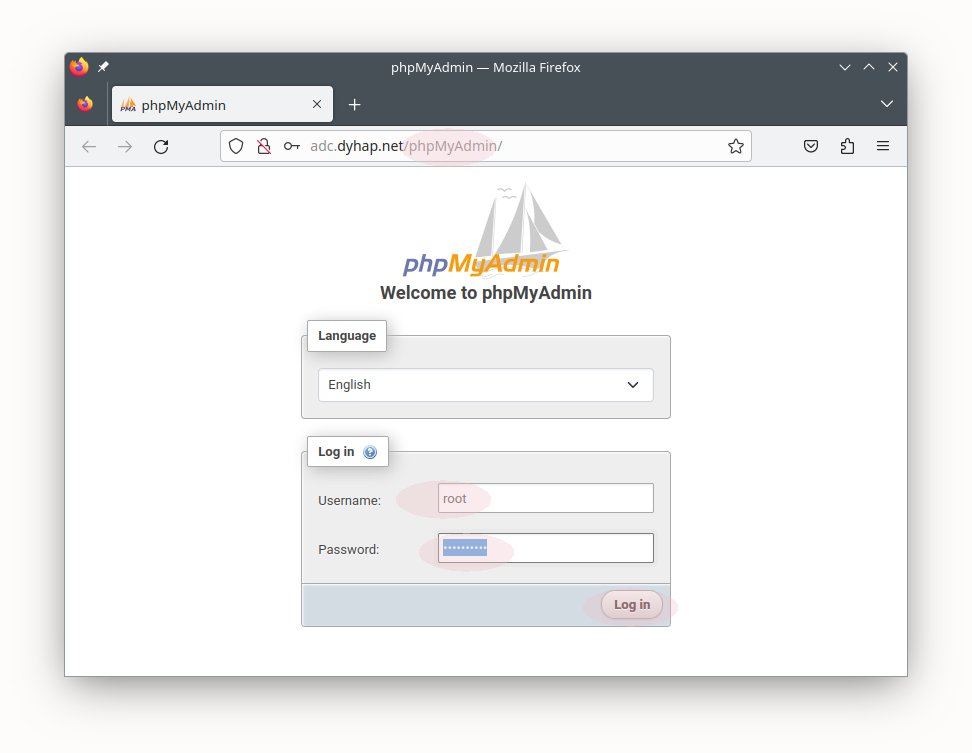Click the Log in button
This screenshot has width=972, height=753.
pyautogui.click(x=632, y=605)
